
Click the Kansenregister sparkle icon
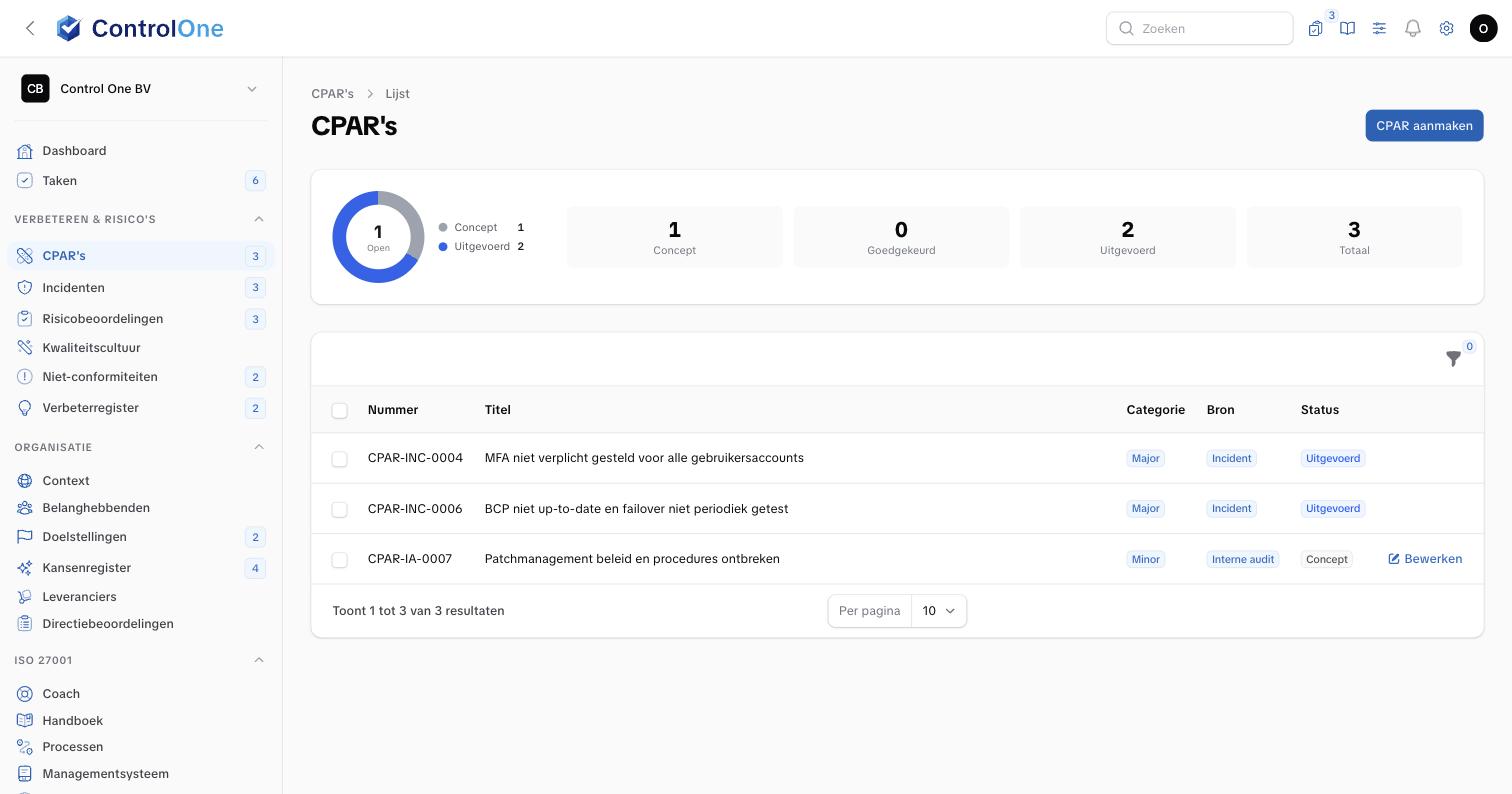tap(25, 567)
